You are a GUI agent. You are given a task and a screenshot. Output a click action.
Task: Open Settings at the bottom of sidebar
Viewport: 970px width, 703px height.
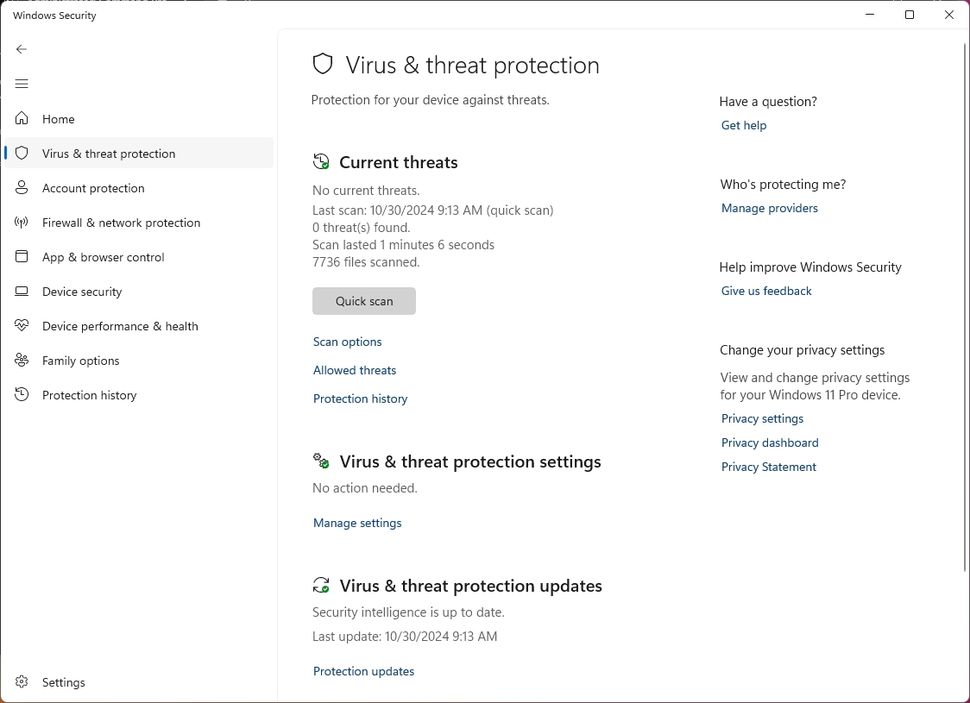click(63, 682)
